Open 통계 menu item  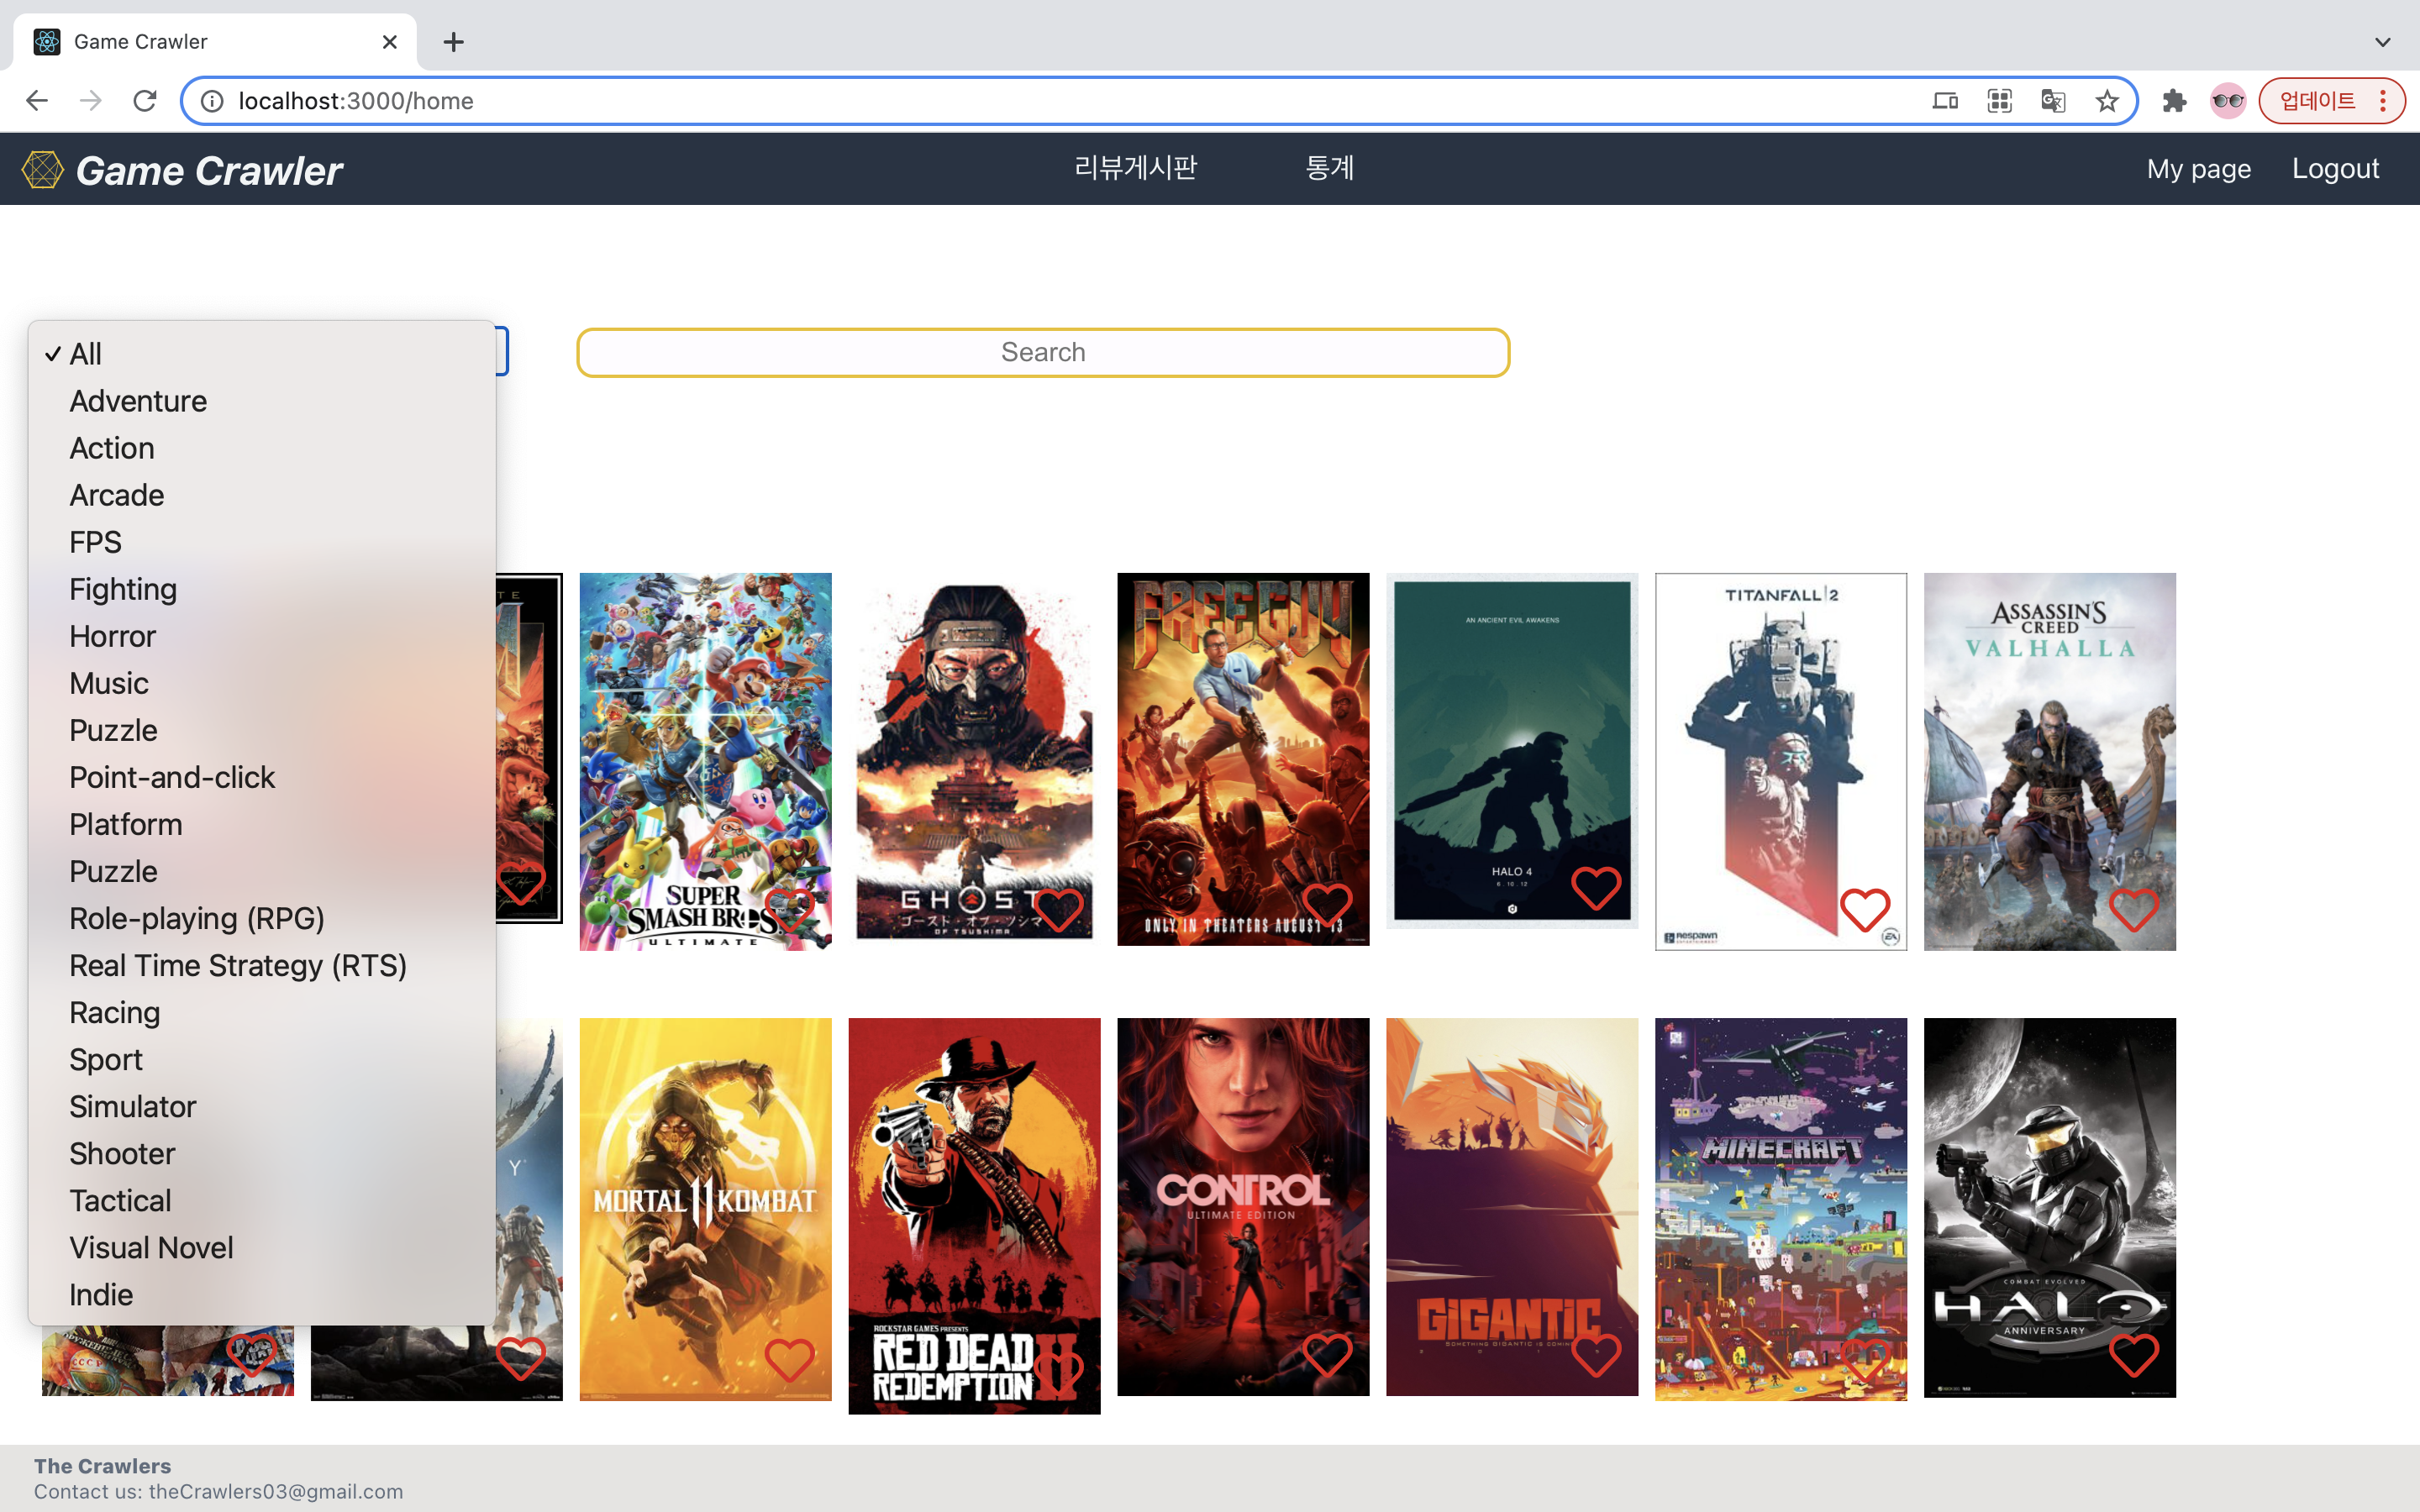click(1329, 169)
